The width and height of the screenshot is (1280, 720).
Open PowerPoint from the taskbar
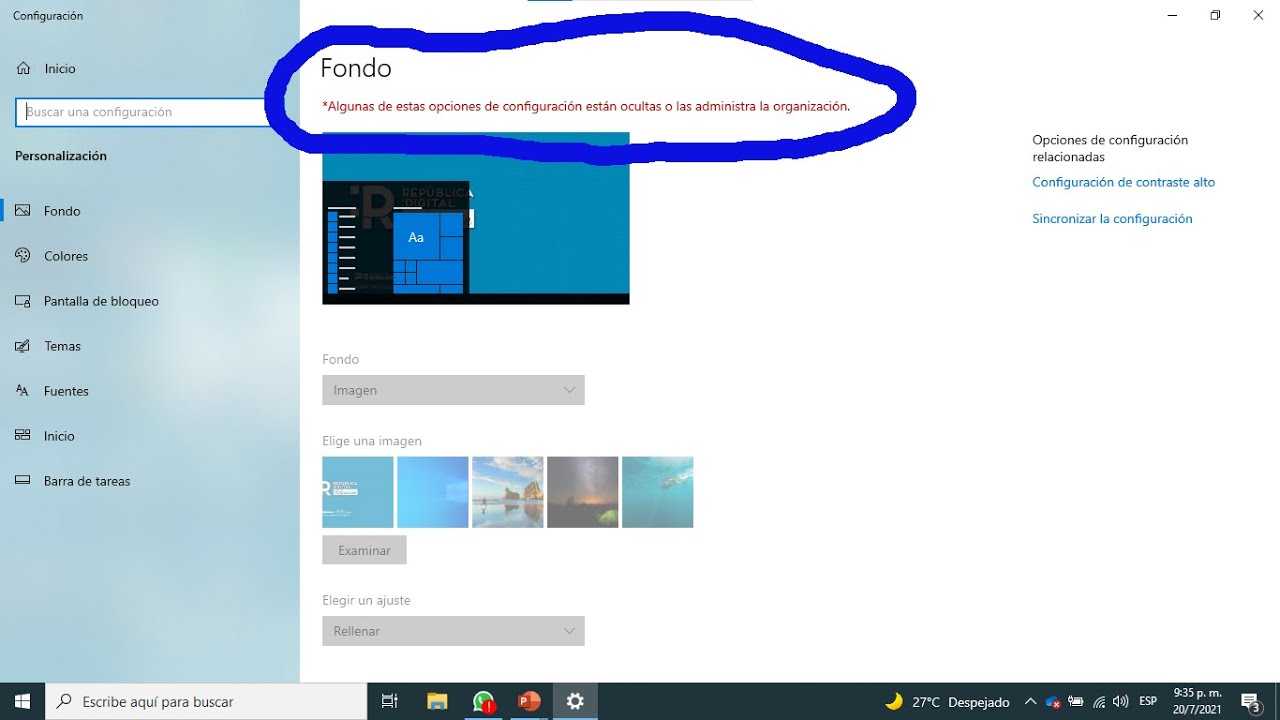point(529,701)
